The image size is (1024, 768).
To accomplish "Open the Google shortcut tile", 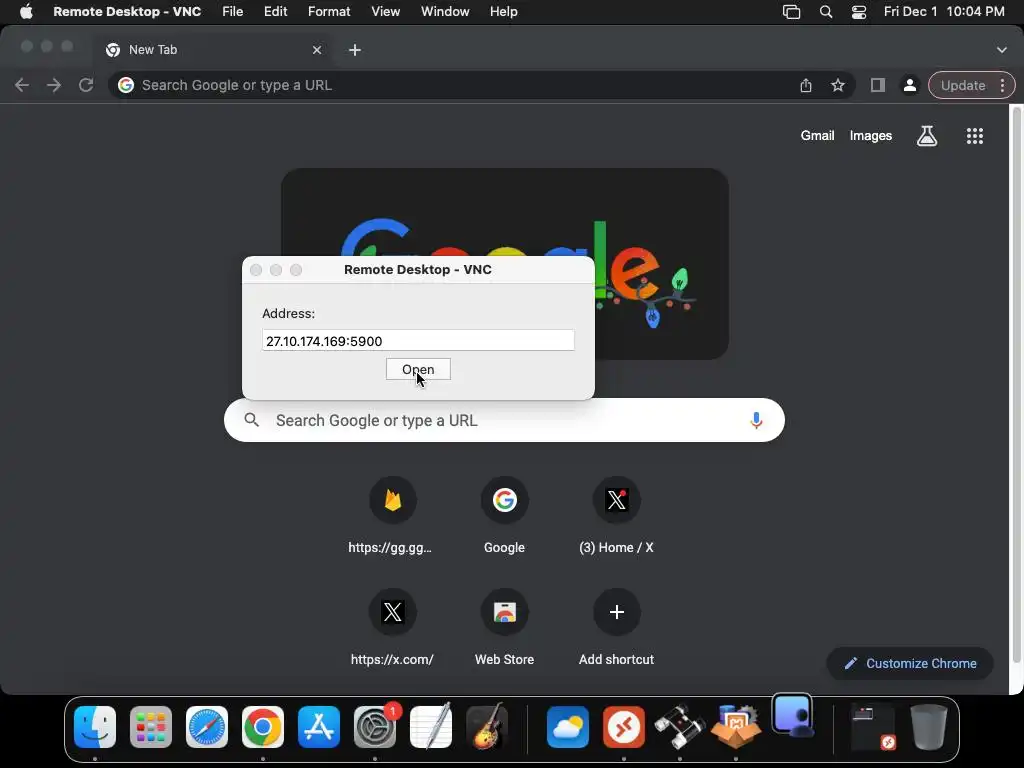I will point(504,515).
